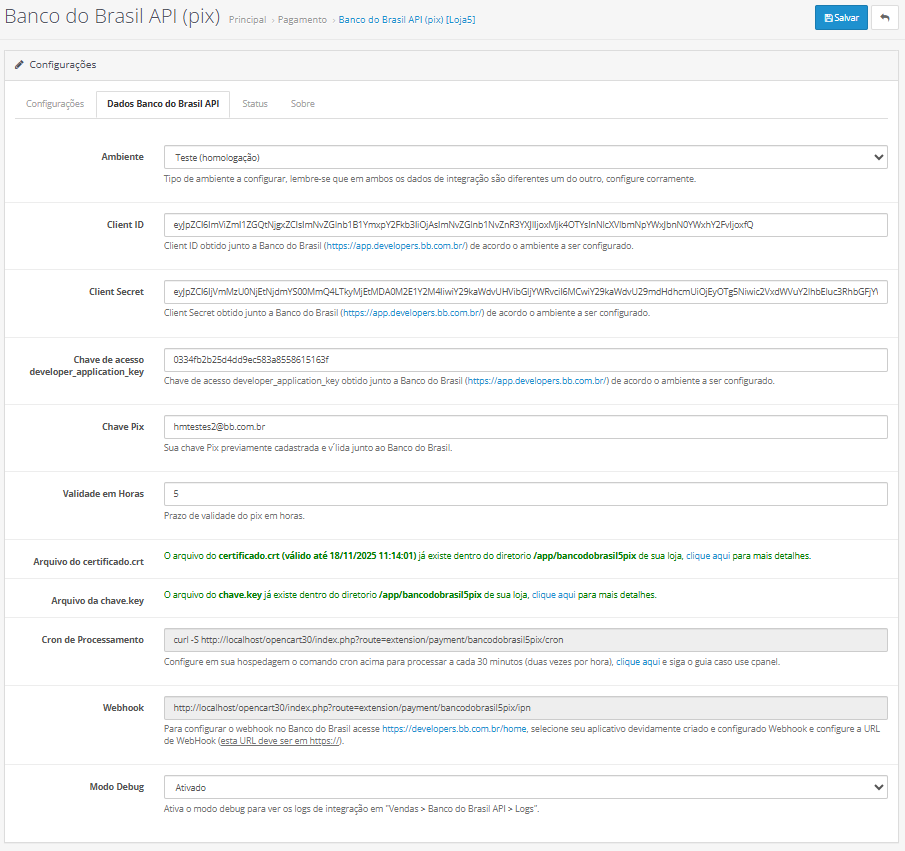Viewport: 905px width, 851px height.
Task: Click the 'Arquivo do certificado.crt' label
Action: point(88,562)
